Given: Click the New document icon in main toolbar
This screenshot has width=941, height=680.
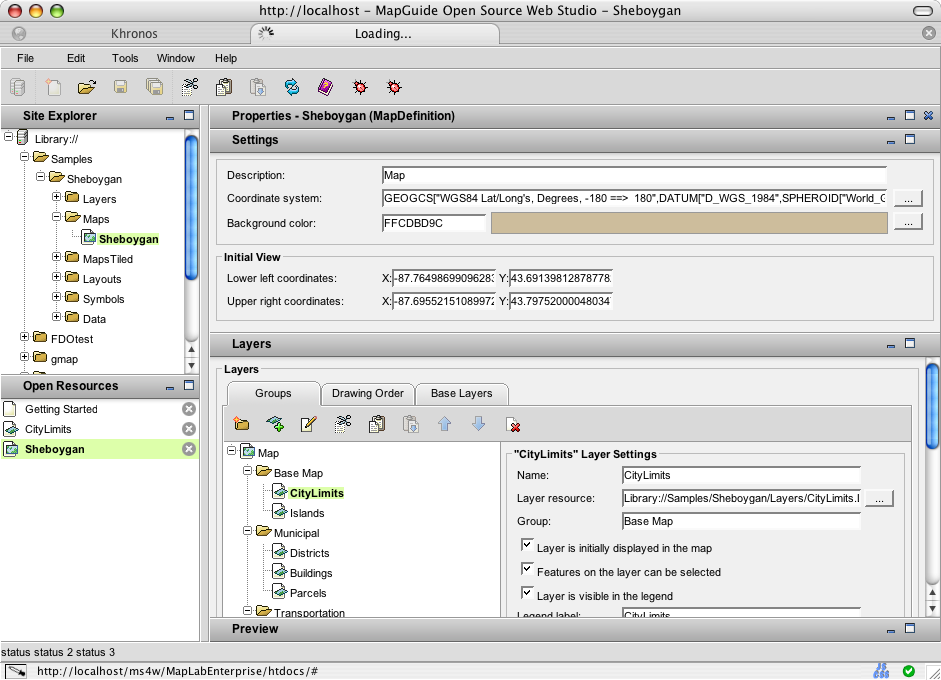Looking at the screenshot, I should [x=52, y=87].
